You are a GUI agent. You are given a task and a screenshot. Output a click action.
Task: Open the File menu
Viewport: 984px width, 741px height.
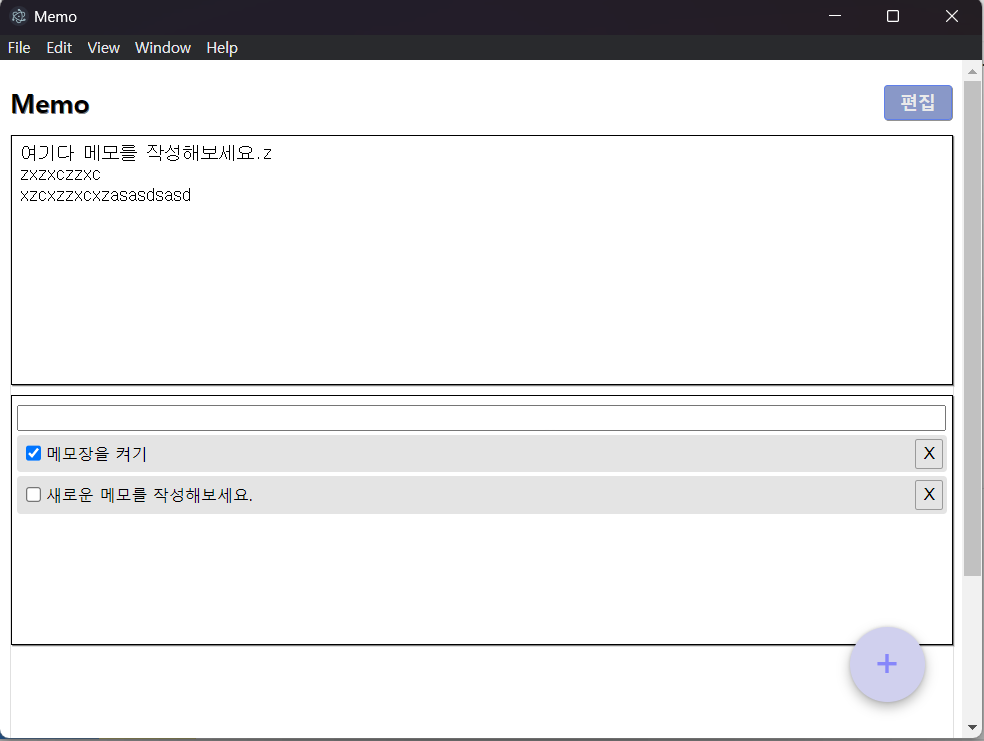[19, 48]
